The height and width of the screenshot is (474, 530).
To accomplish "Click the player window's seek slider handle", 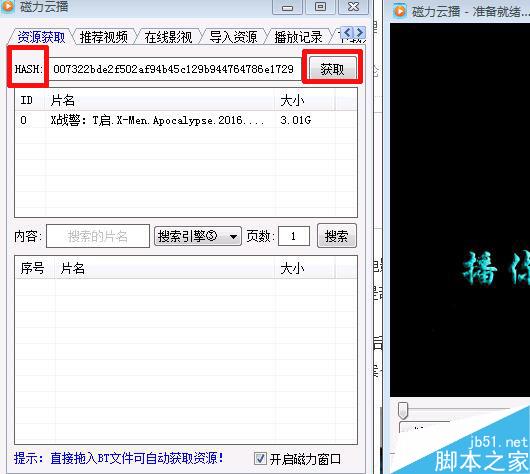I will click(403, 411).
